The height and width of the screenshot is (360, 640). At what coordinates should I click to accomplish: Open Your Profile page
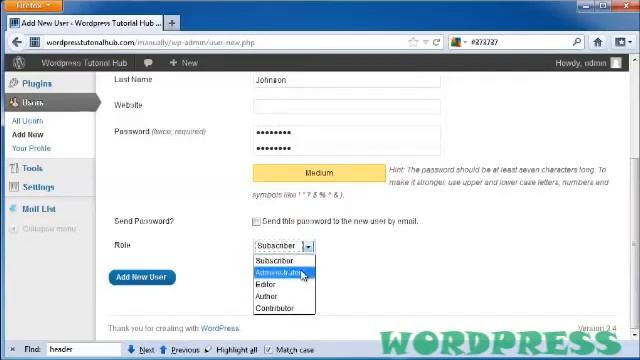(x=31, y=148)
